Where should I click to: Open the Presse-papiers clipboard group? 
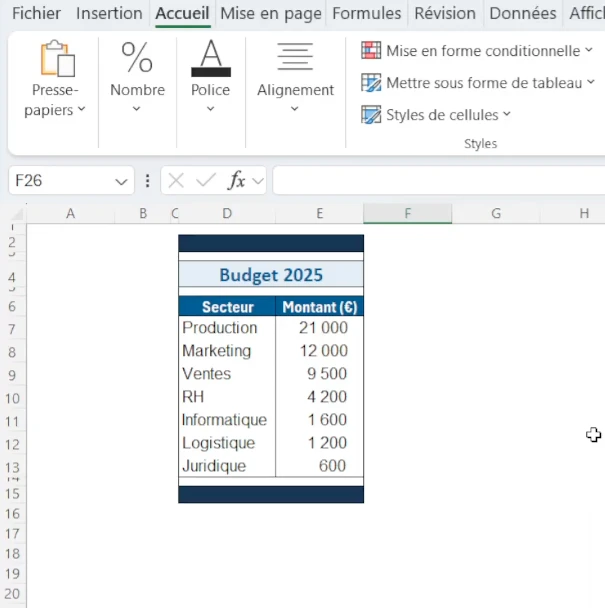[55, 79]
